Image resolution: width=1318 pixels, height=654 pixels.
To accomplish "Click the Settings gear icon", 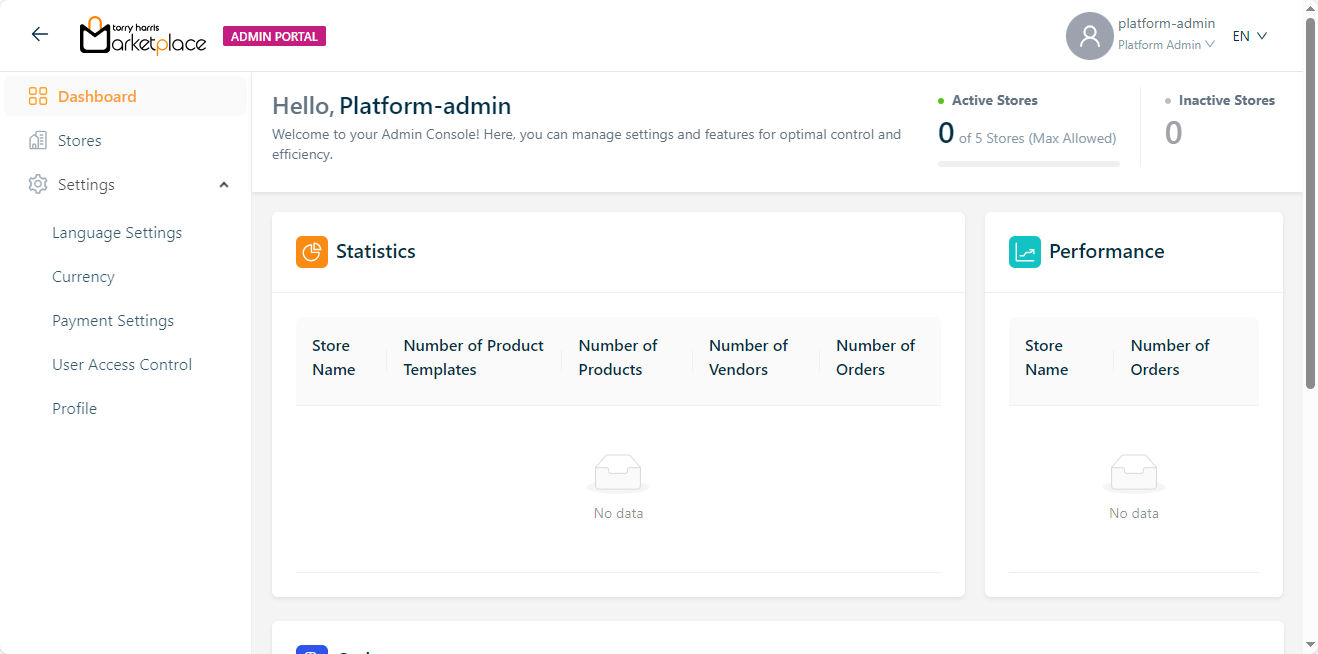I will click(38, 185).
